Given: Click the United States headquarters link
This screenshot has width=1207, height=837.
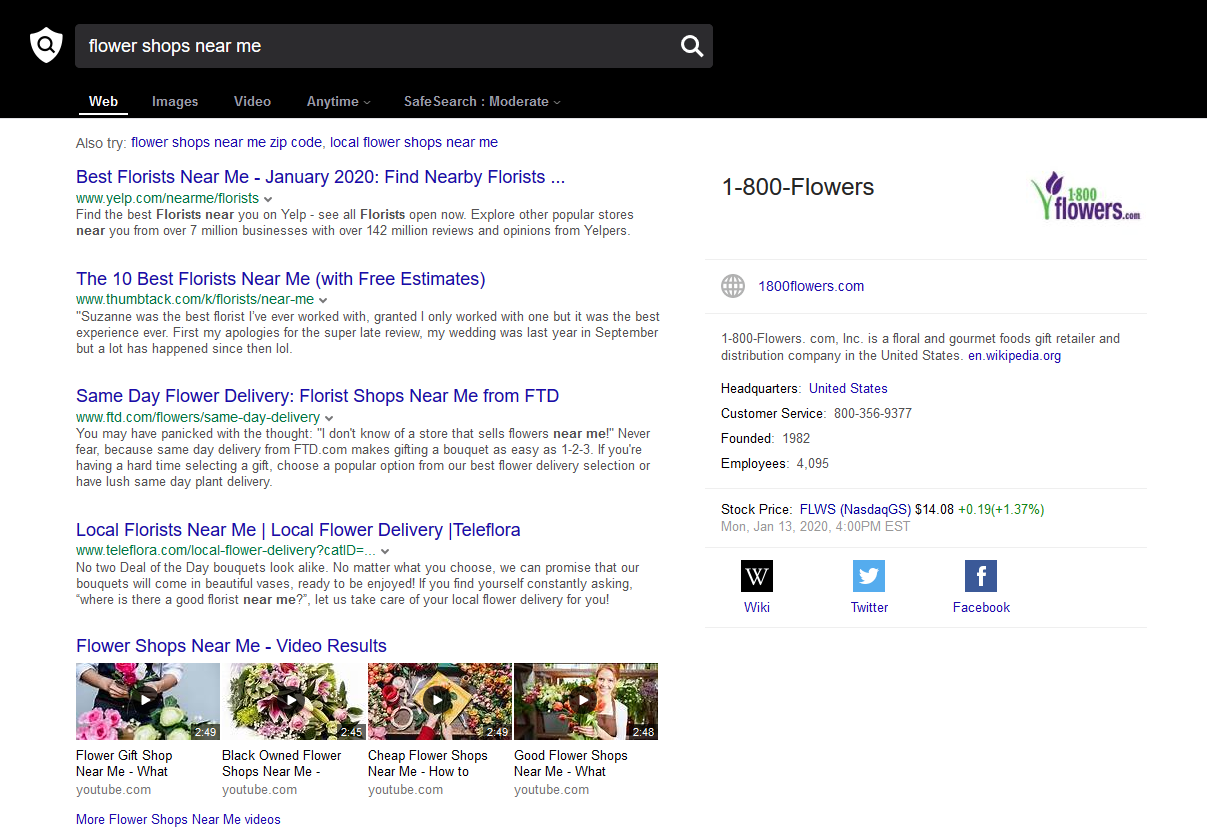Looking at the screenshot, I should [x=848, y=388].
